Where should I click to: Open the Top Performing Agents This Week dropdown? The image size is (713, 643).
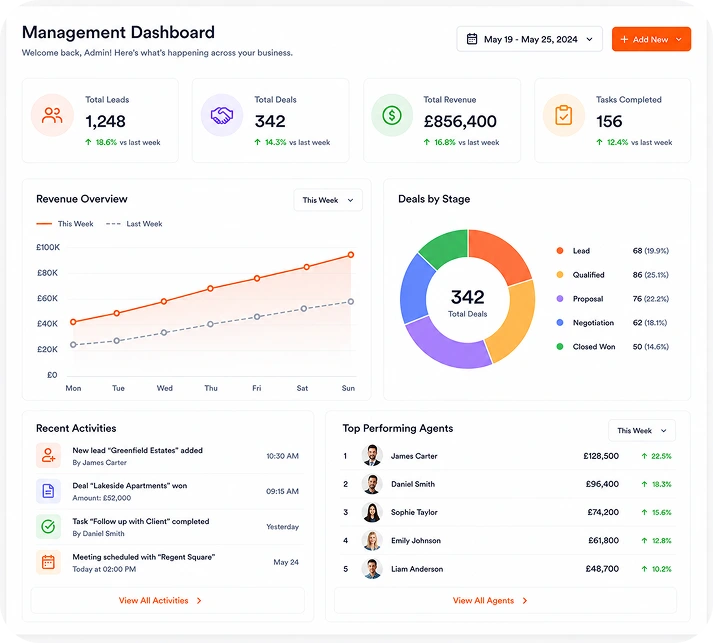[642, 431]
